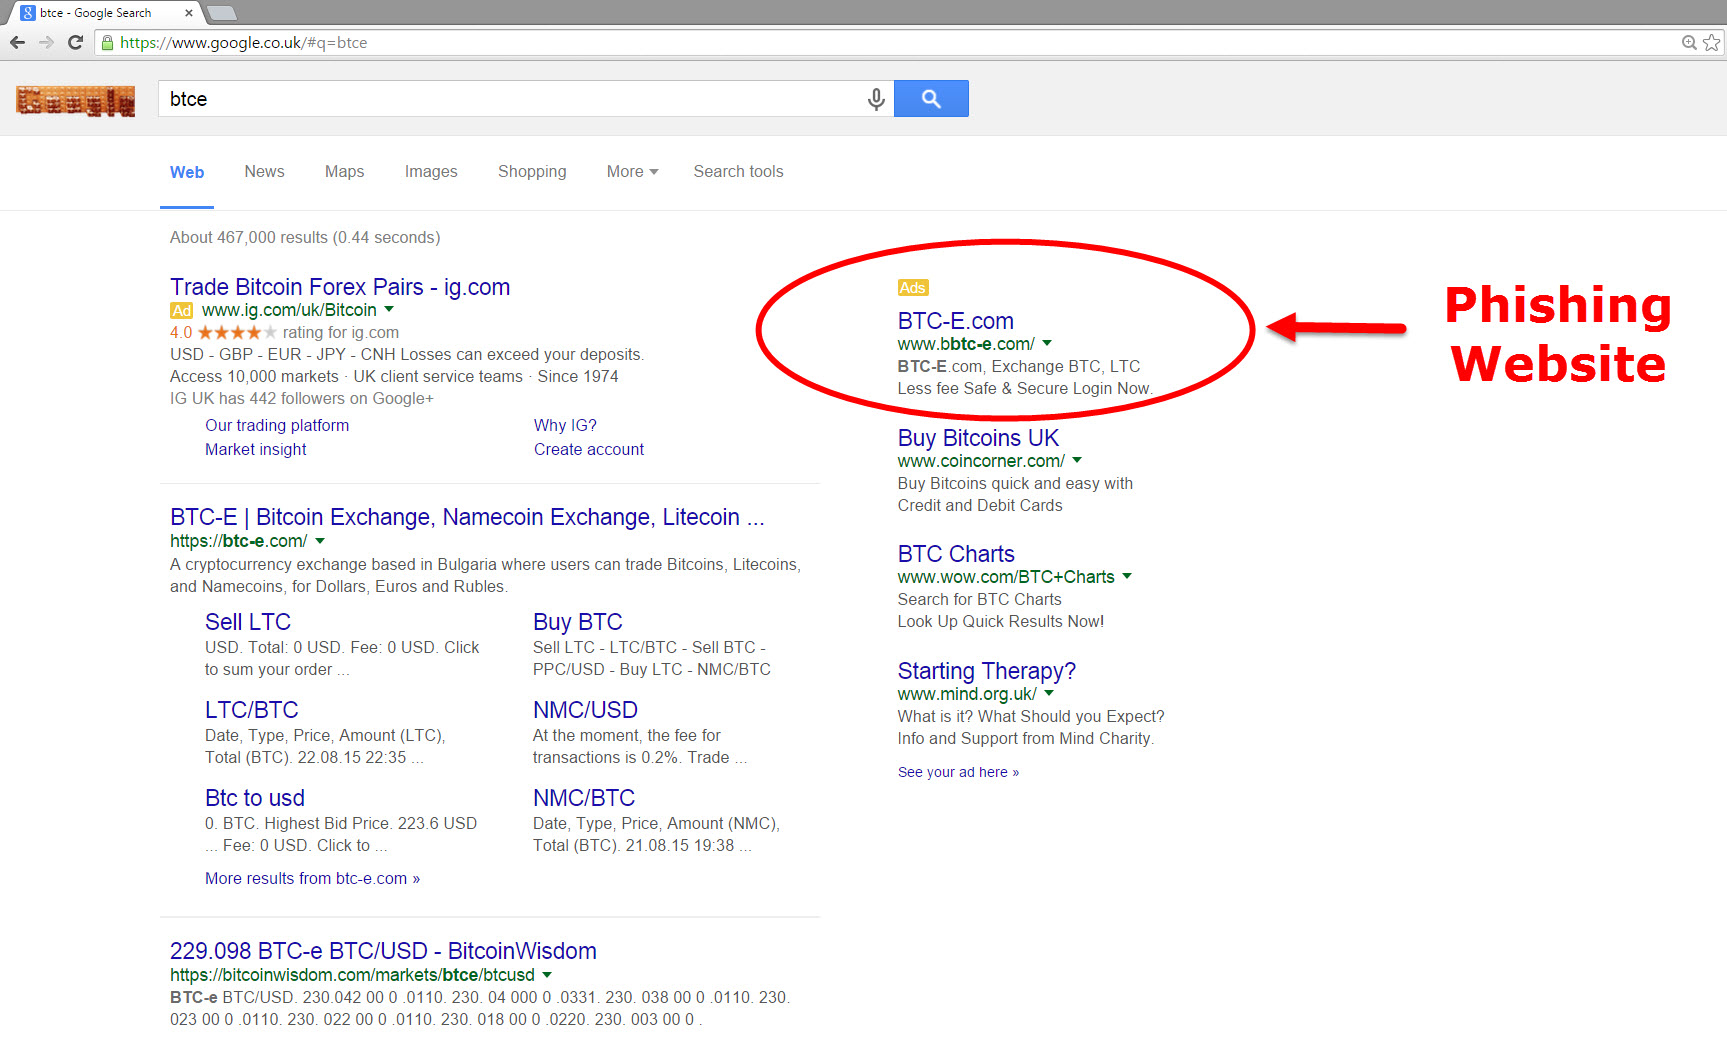Screen dimensions: 1727x1040
Task: Open the 'BTC-E | Bitcoin Exchange' result
Action: click(467, 517)
